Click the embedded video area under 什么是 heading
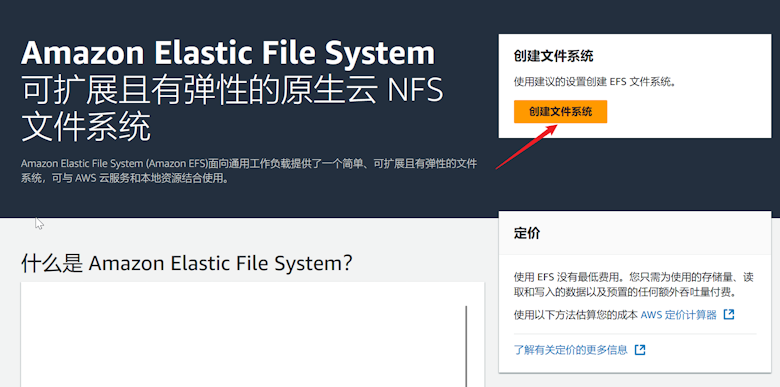Screen dimensions: 780x387 coord(252,334)
